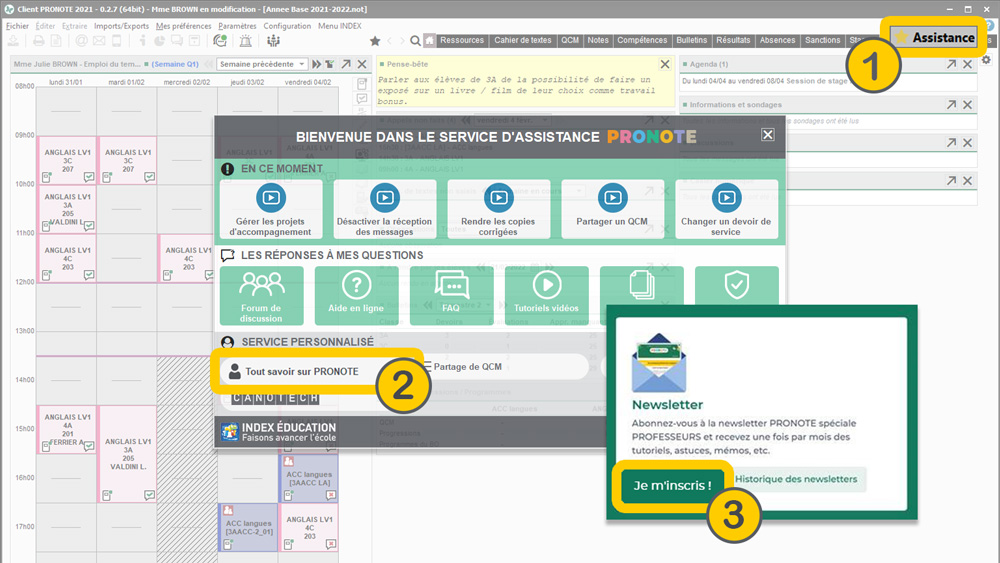Select ANGLAIS LV1 4A 201 FERRIER lesson
The width and height of the screenshot is (1000, 563).
tap(67, 429)
